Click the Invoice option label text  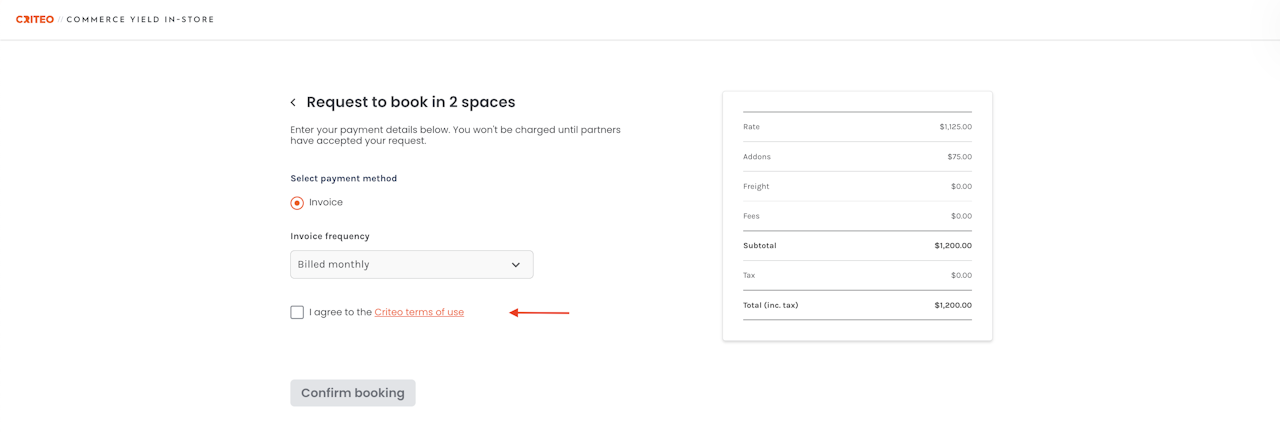(326, 202)
